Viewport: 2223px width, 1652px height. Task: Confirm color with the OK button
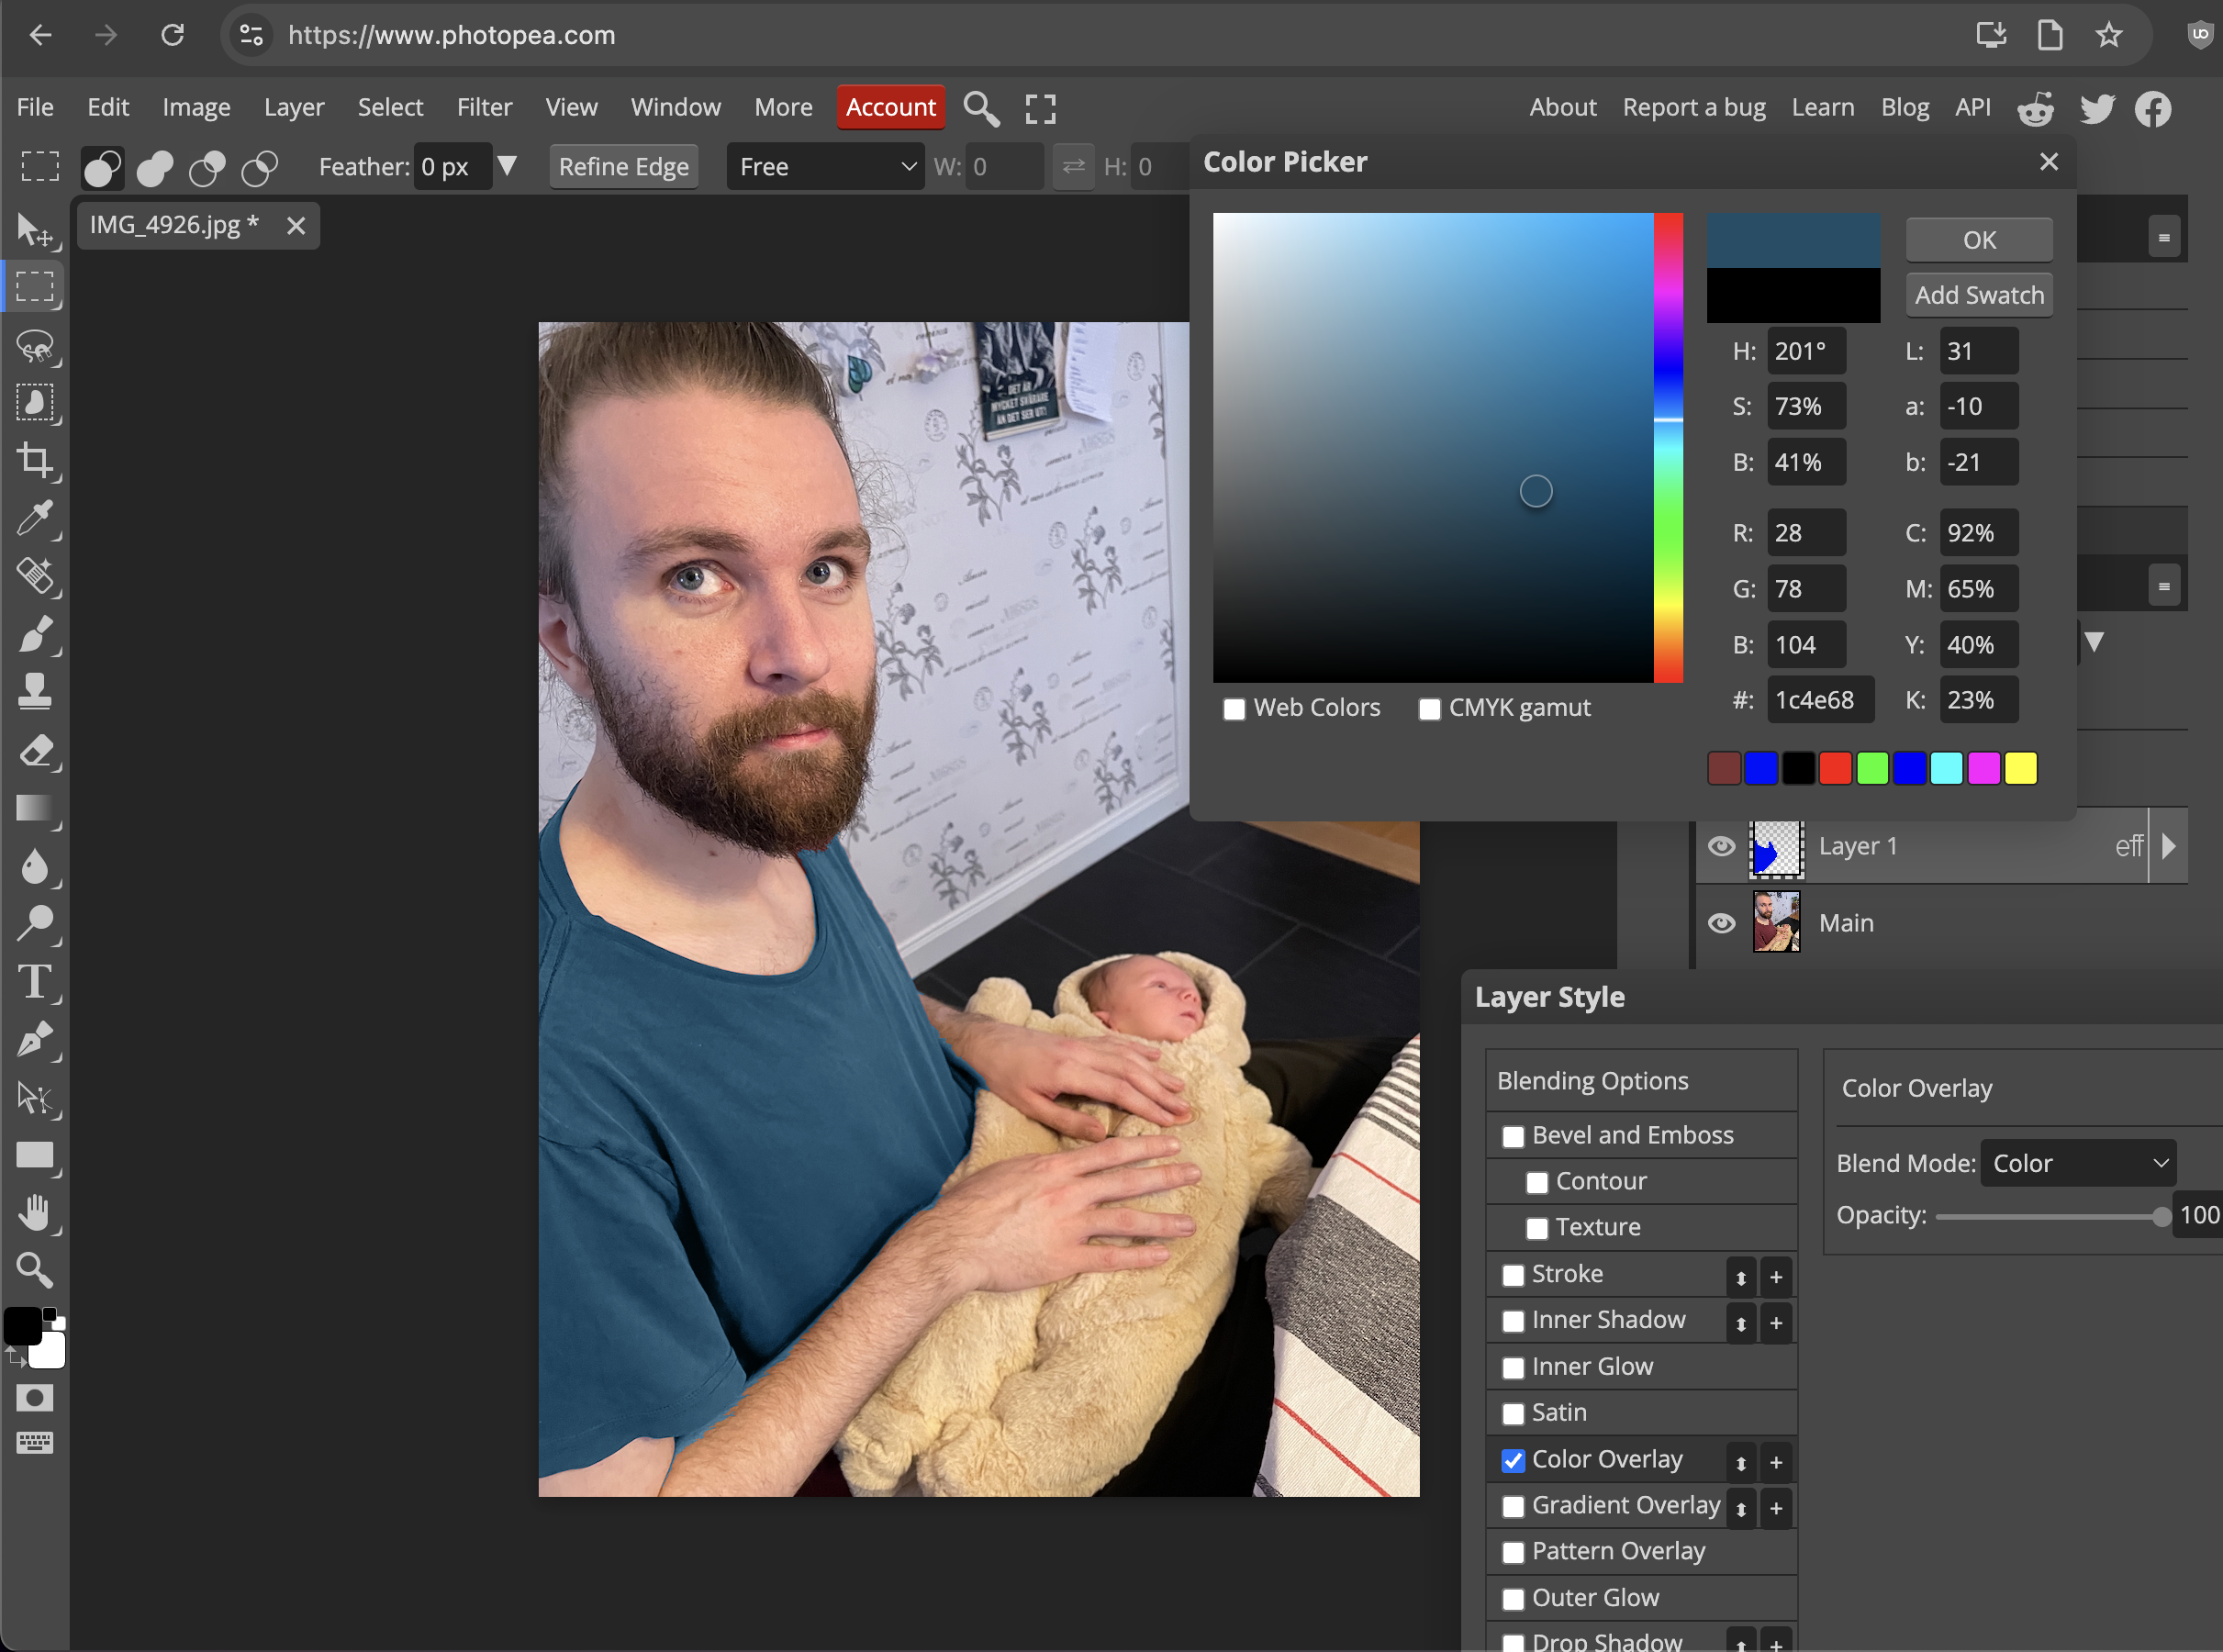coord(1977,239)
